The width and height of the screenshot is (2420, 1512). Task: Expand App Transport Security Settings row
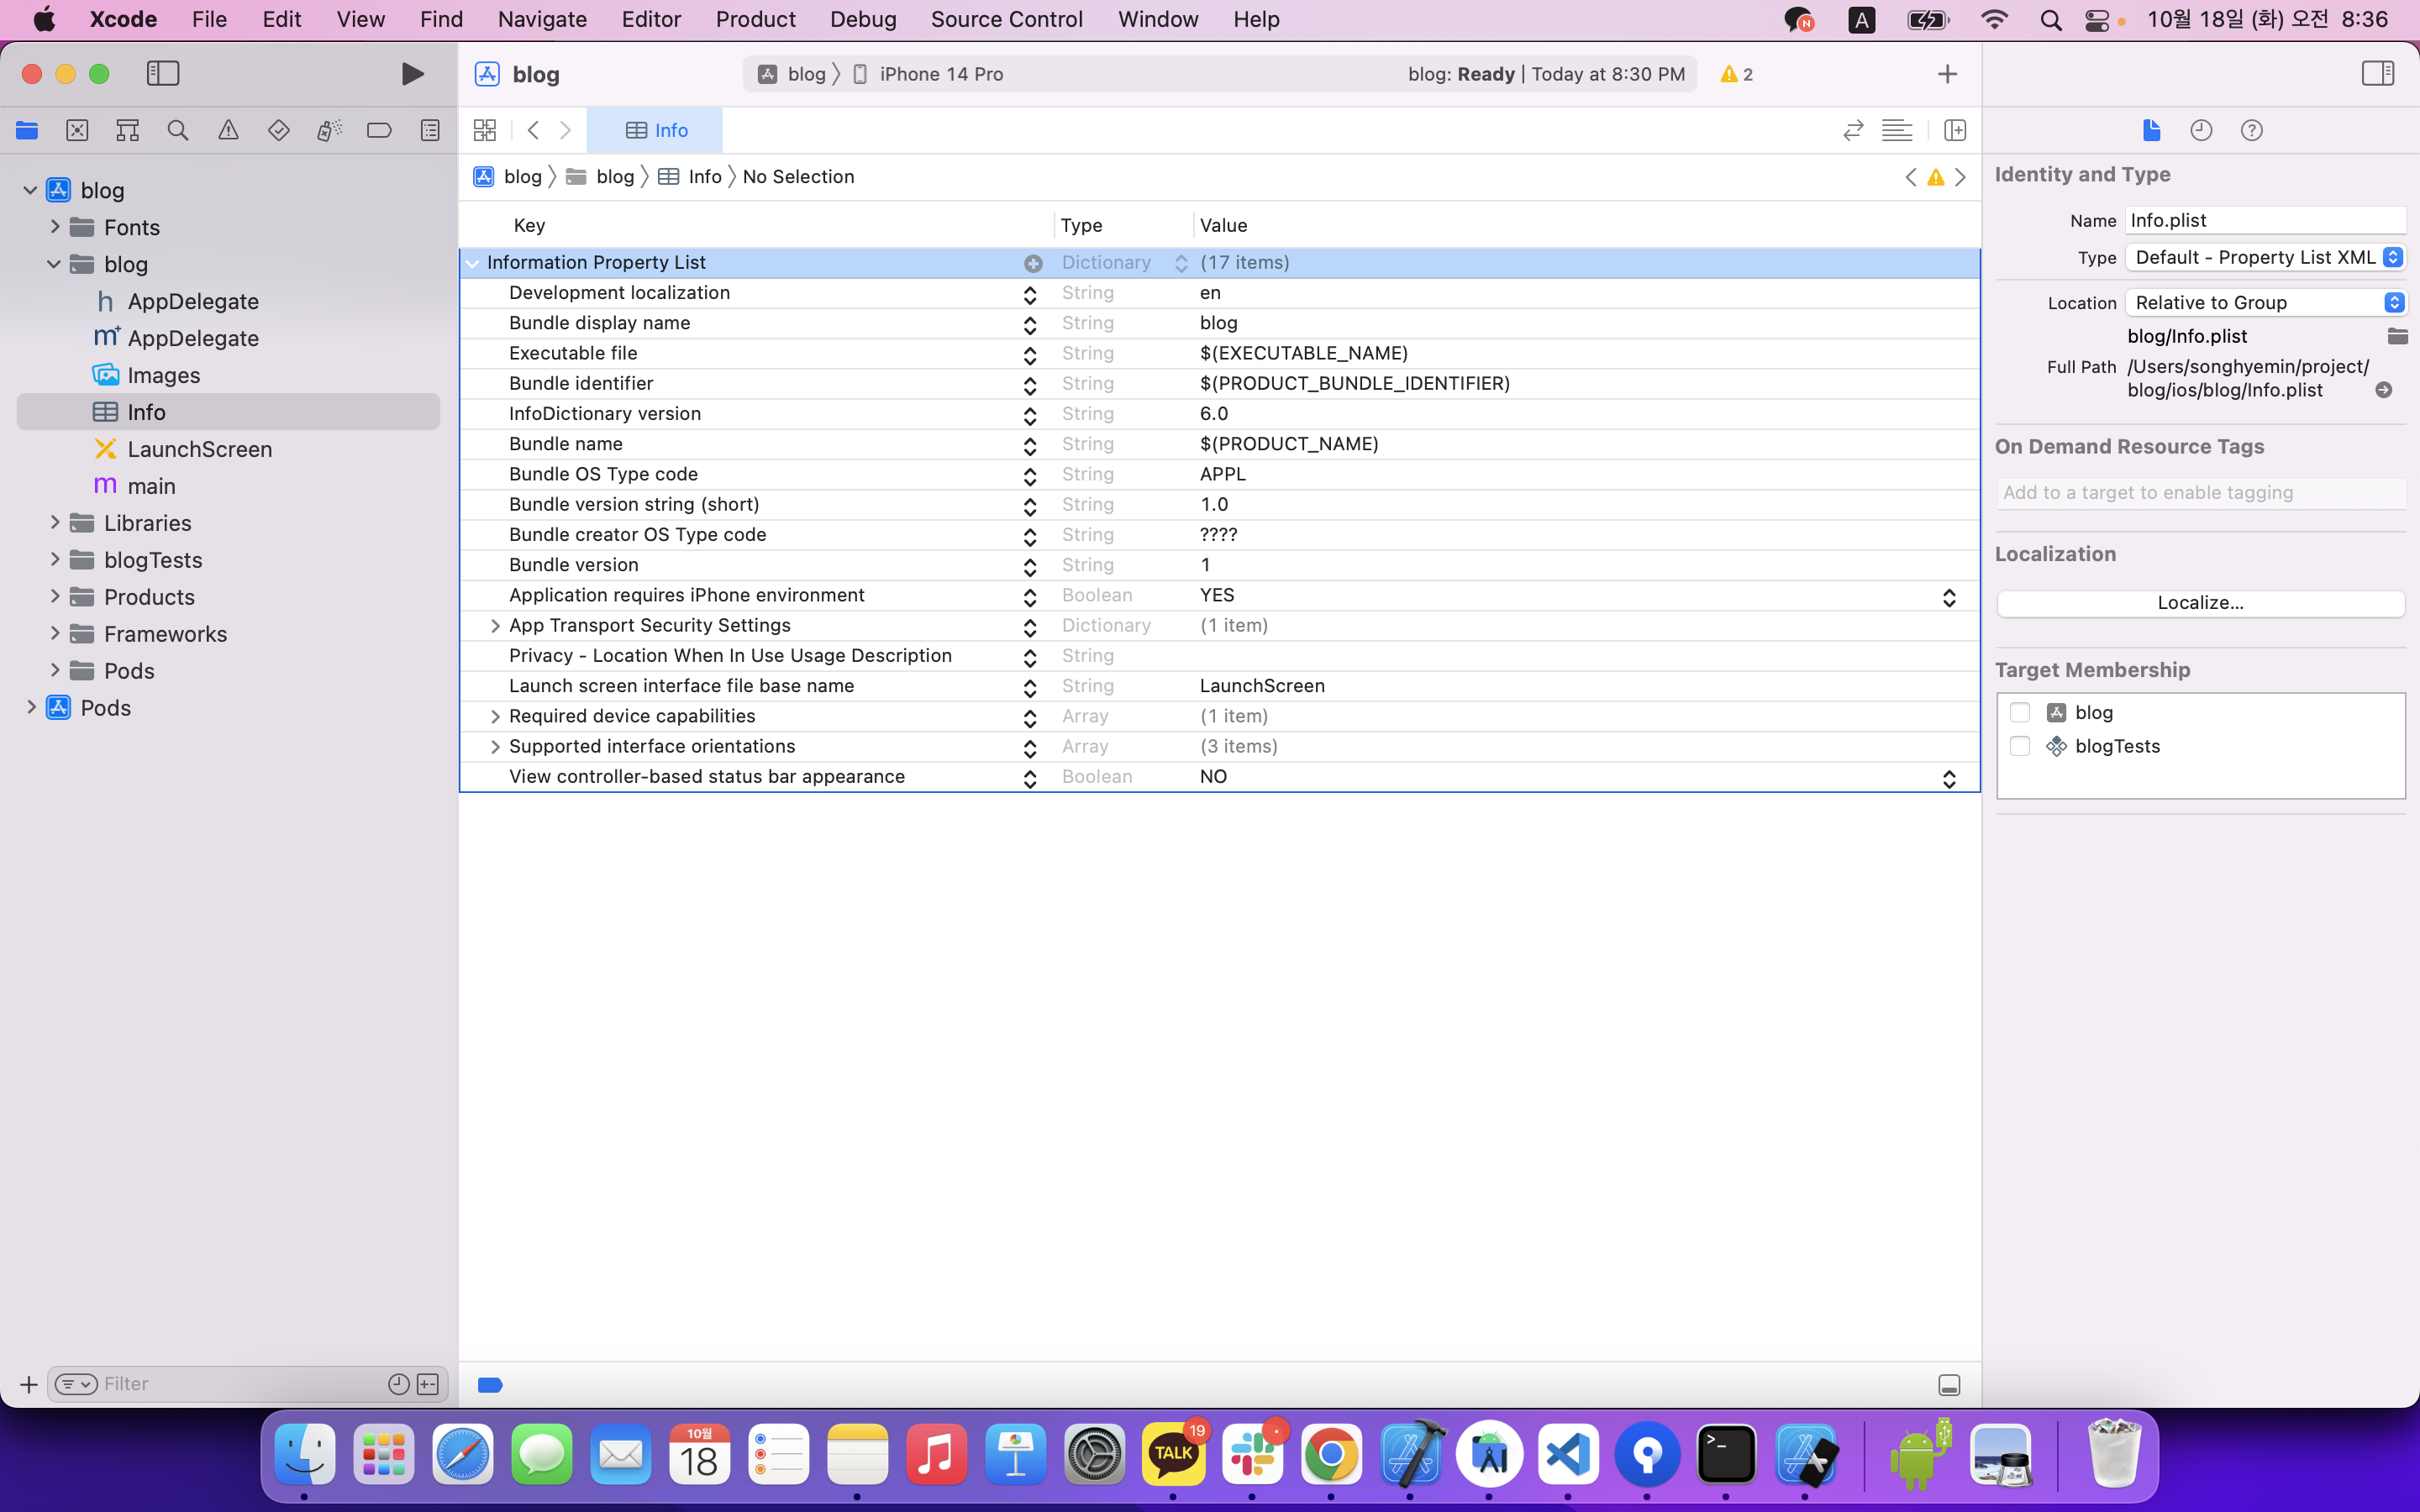click(x=494, y=626)
